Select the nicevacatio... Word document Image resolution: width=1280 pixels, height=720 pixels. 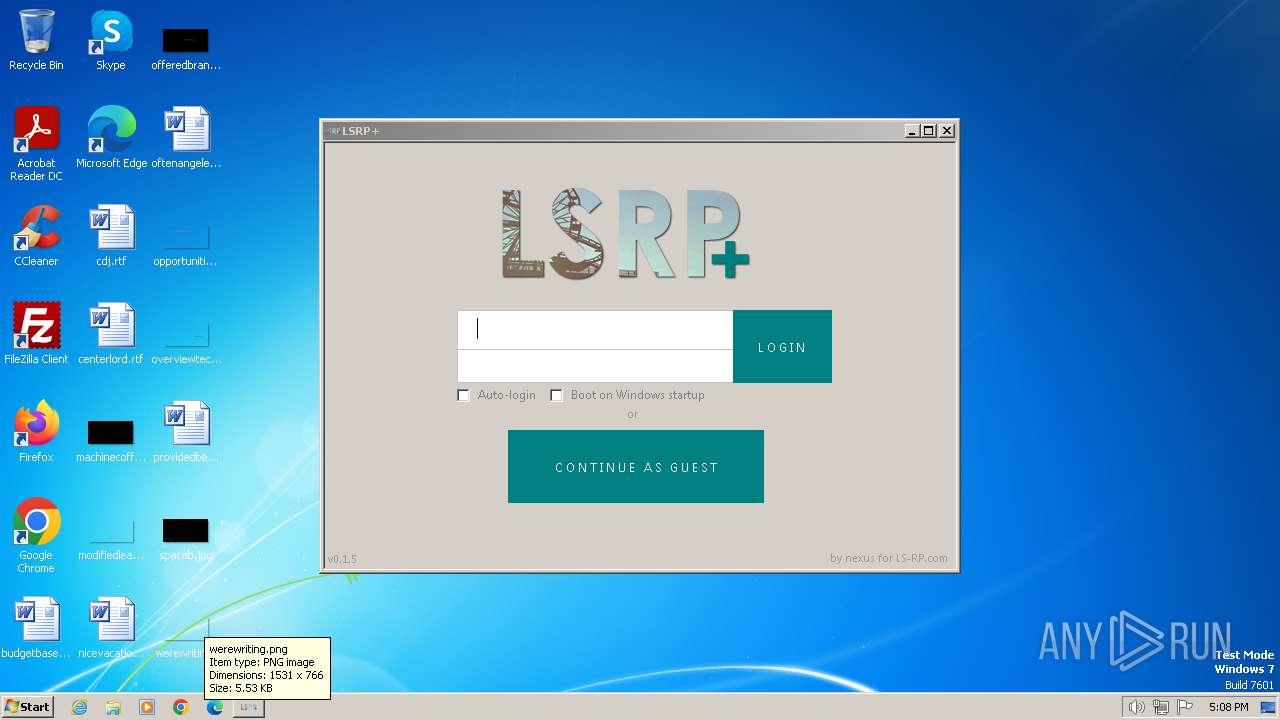coord(111,627)
